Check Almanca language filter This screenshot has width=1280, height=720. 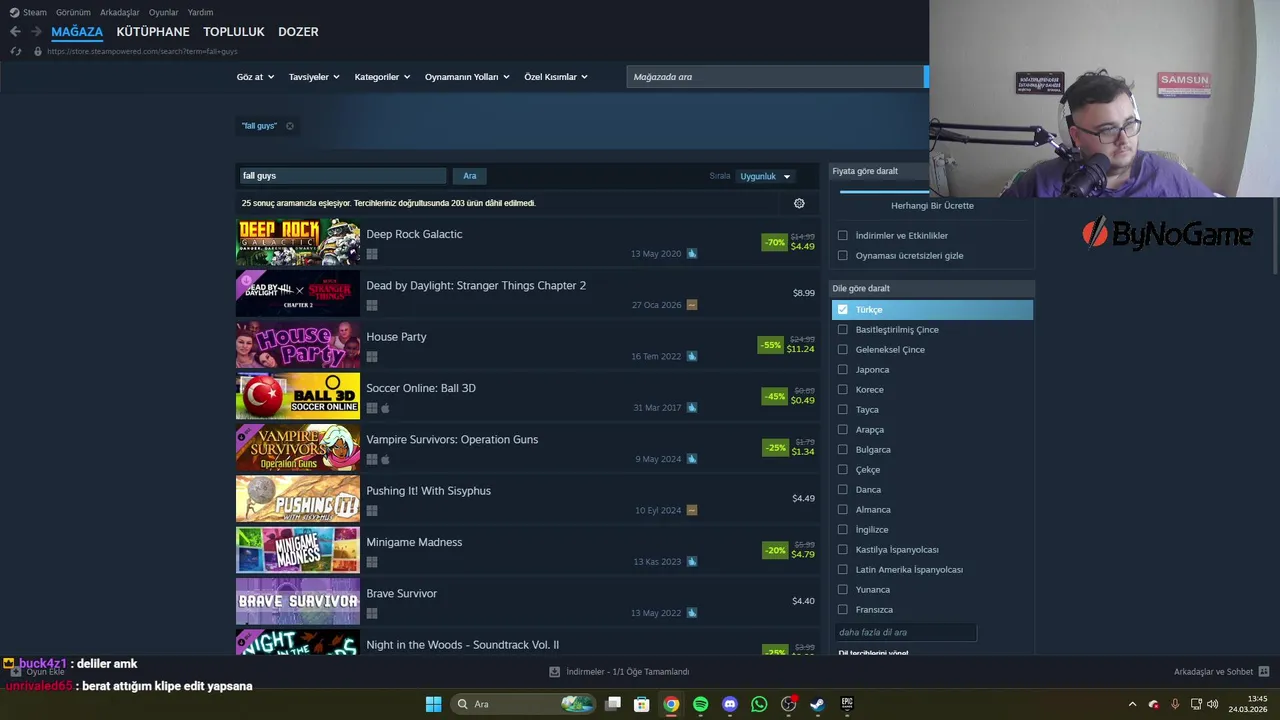coord(842,510)
